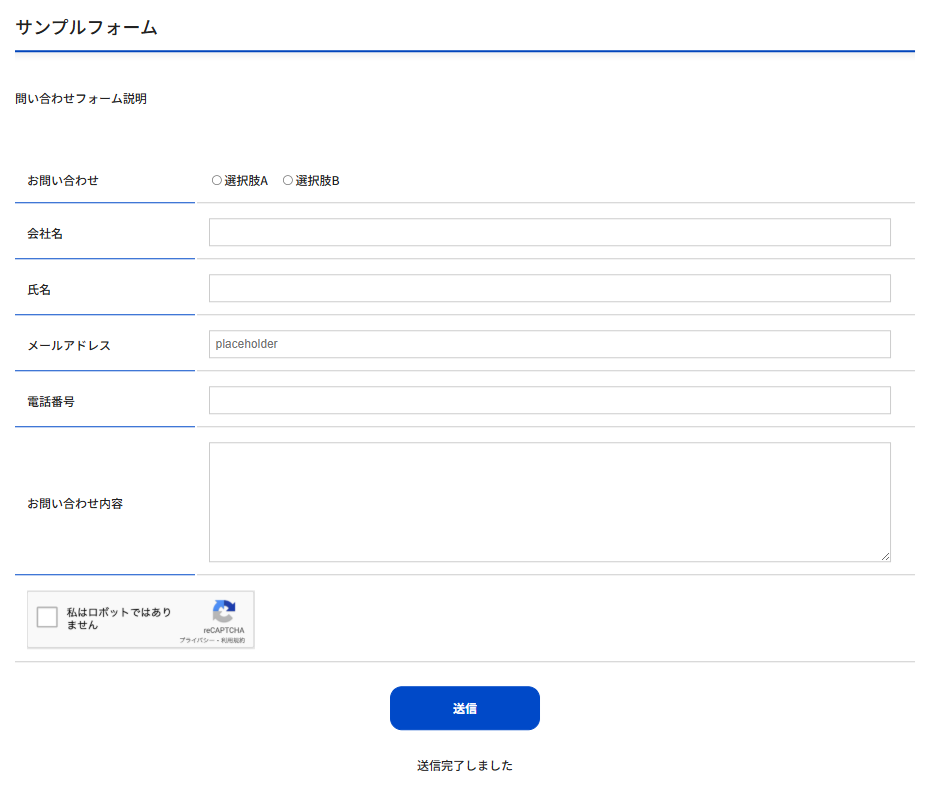Focus the 会社名 text field

[549, 232]
